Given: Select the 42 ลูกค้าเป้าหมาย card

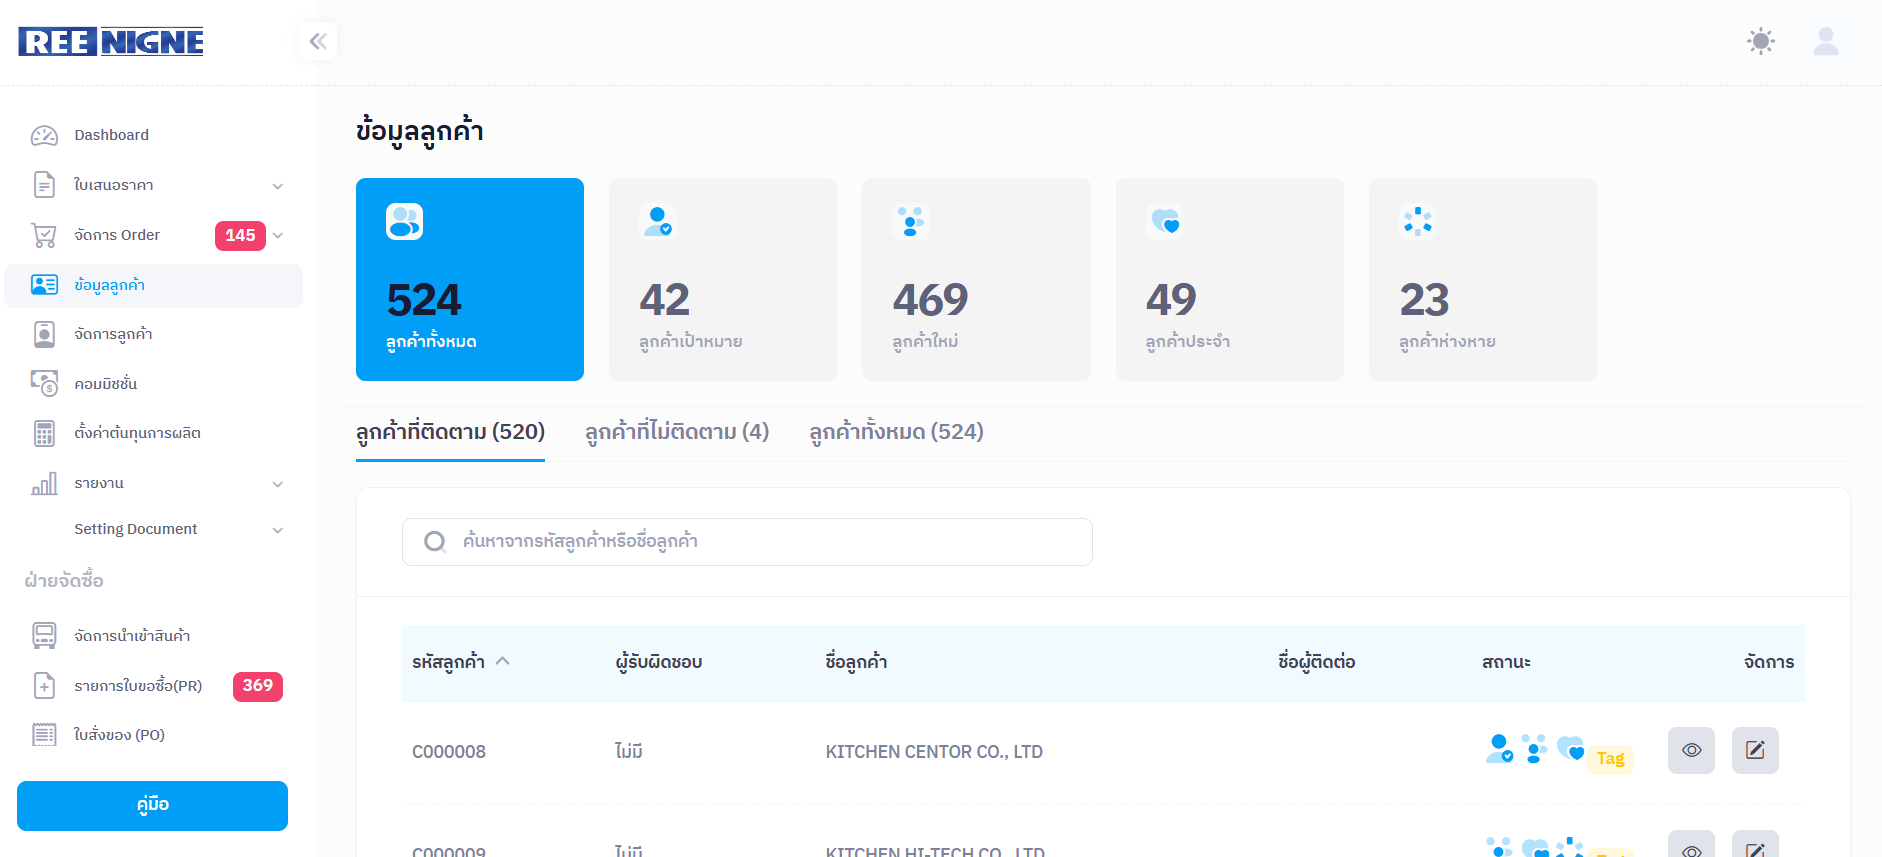Looking at the screenshot, I should tap(723, 279).
